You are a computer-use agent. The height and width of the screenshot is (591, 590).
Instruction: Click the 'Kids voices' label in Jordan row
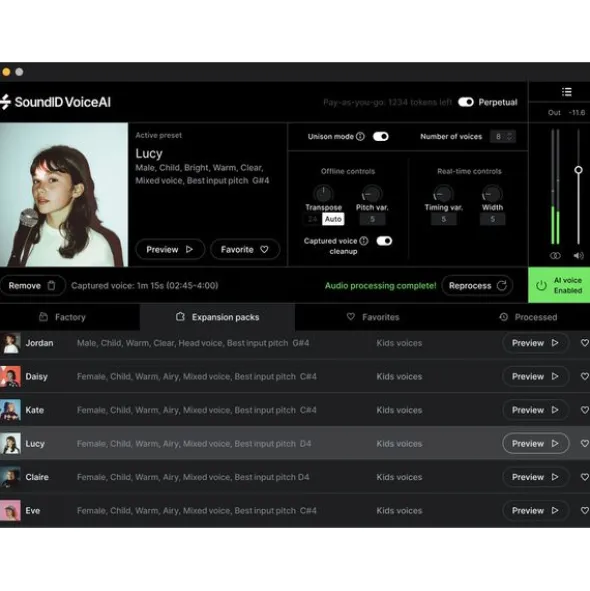pos(399,343)
